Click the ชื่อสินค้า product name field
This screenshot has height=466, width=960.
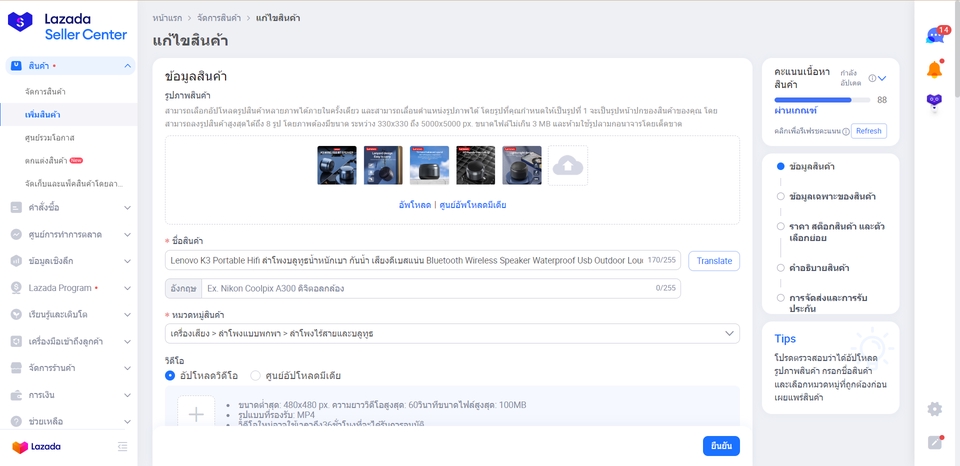pyautogui.click(x=423, y=260)
